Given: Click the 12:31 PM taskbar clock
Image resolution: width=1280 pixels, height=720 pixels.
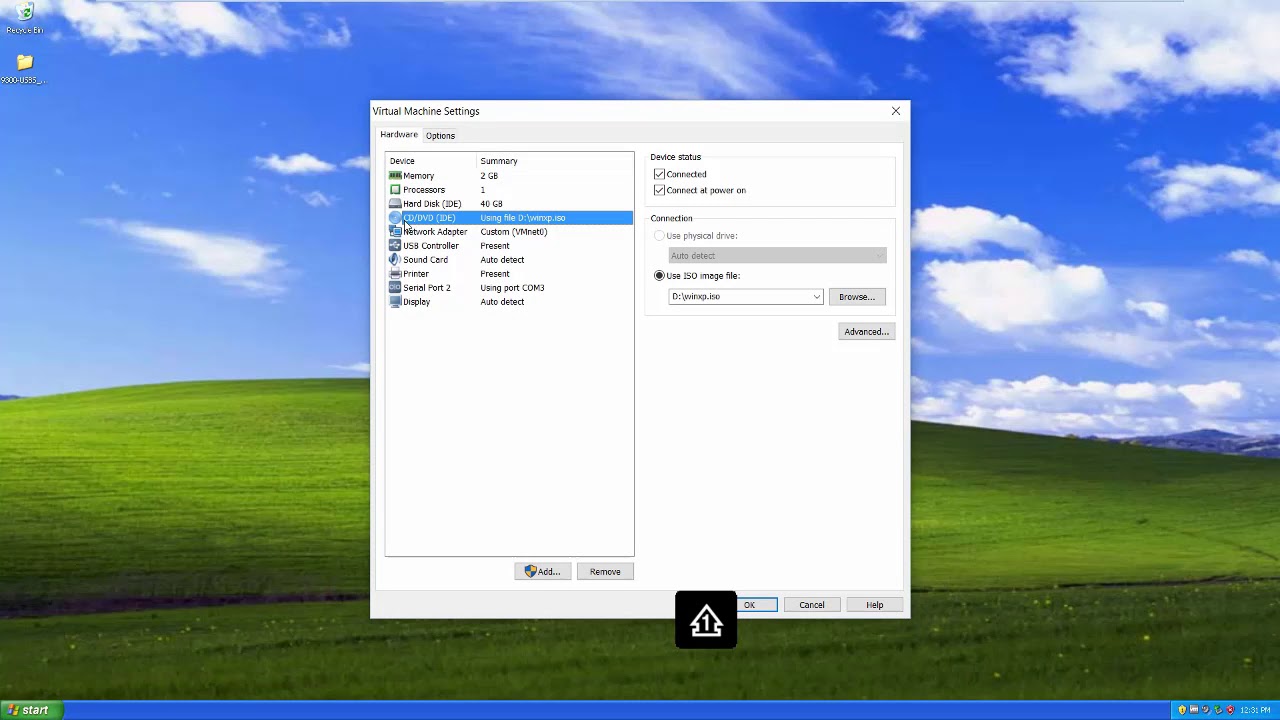Looking at the screenshot, I should (1255, 710).
